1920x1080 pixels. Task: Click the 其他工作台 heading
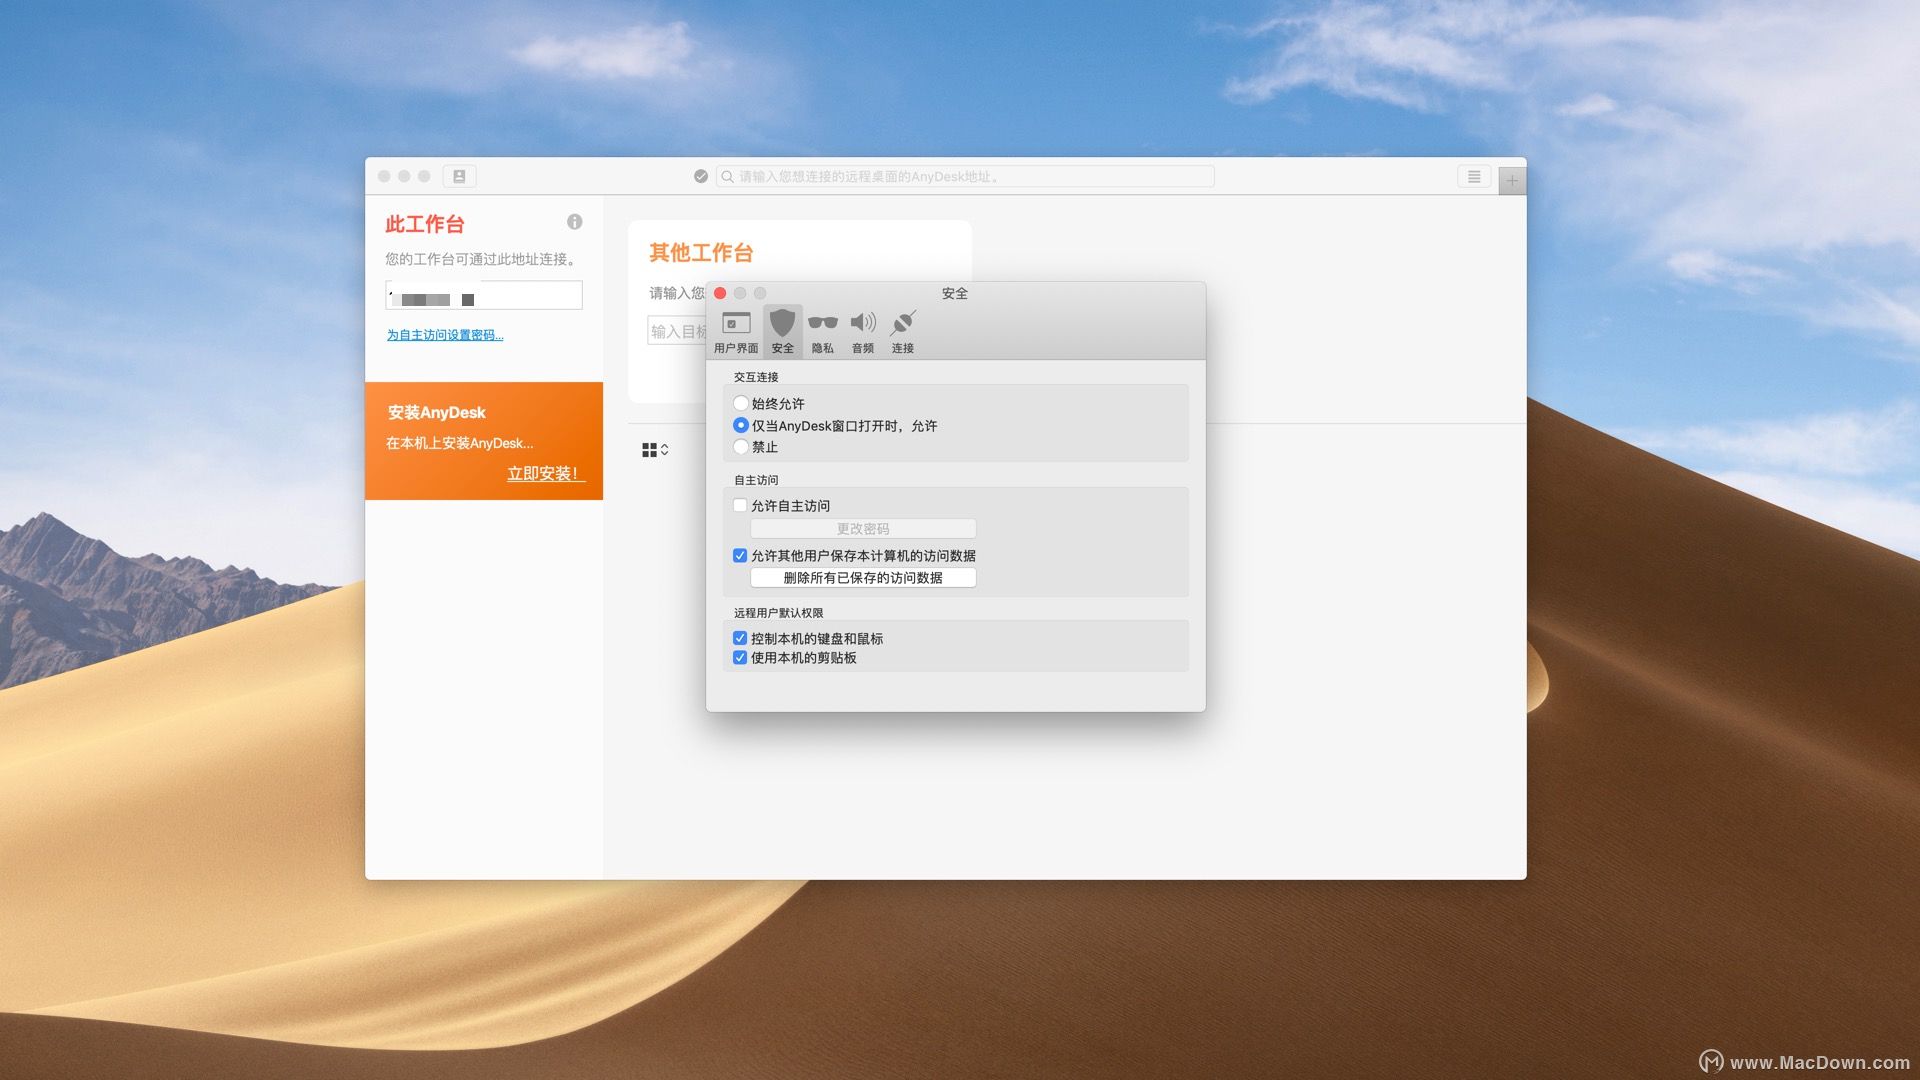[x=701, y=252]
